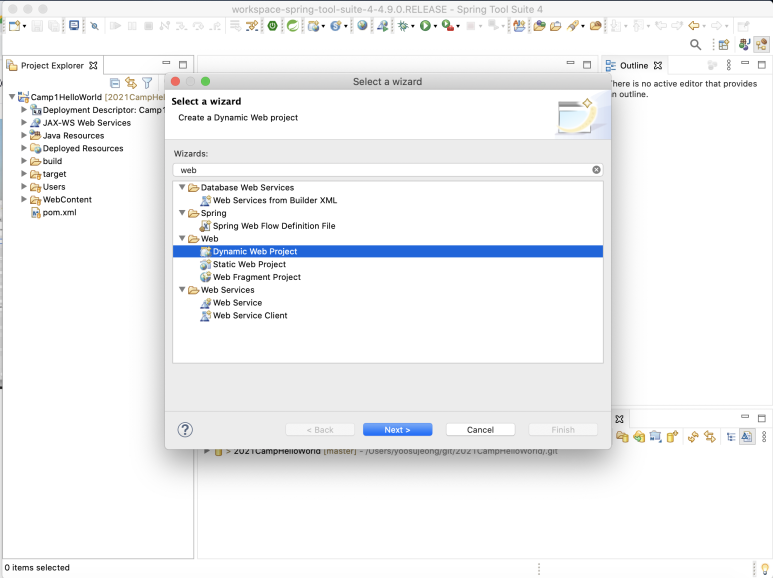Click the Spring Boot dashboard power icon

click(272, 26)
